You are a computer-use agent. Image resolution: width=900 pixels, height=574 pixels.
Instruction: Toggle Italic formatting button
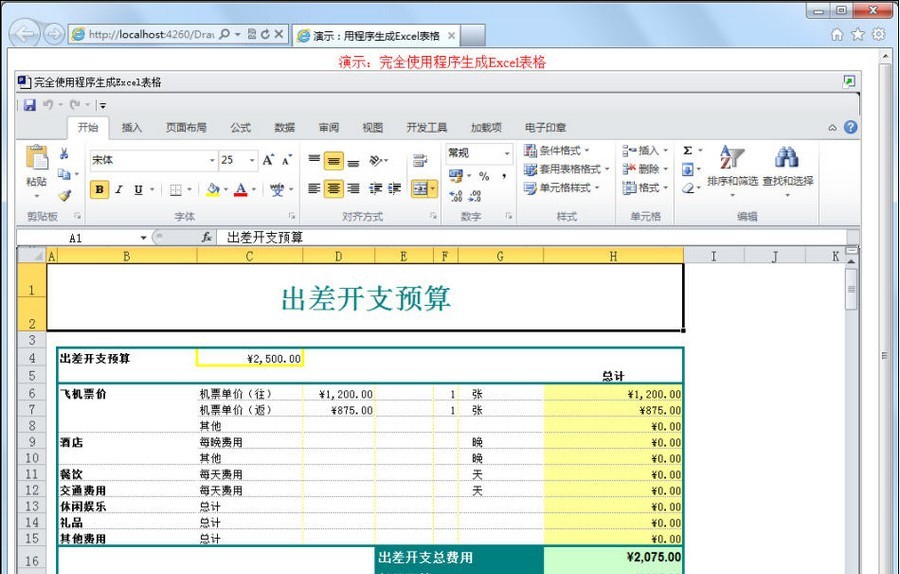pos(118,190)
